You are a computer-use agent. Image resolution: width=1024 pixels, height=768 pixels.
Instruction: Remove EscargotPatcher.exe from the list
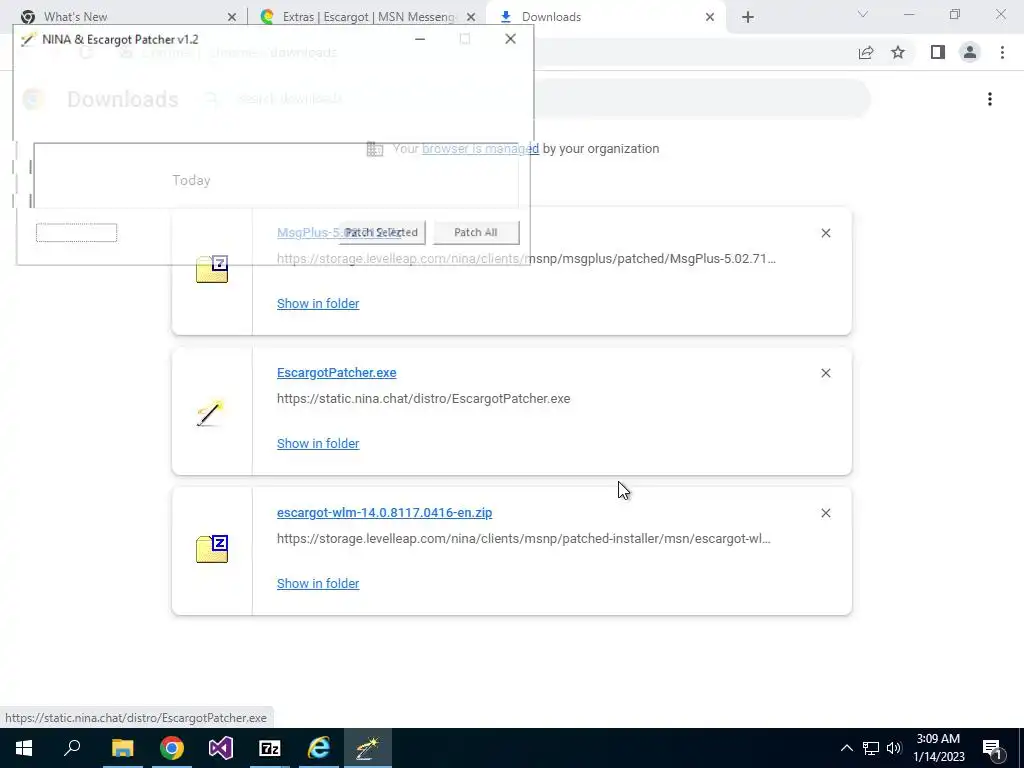coord(826,373)
